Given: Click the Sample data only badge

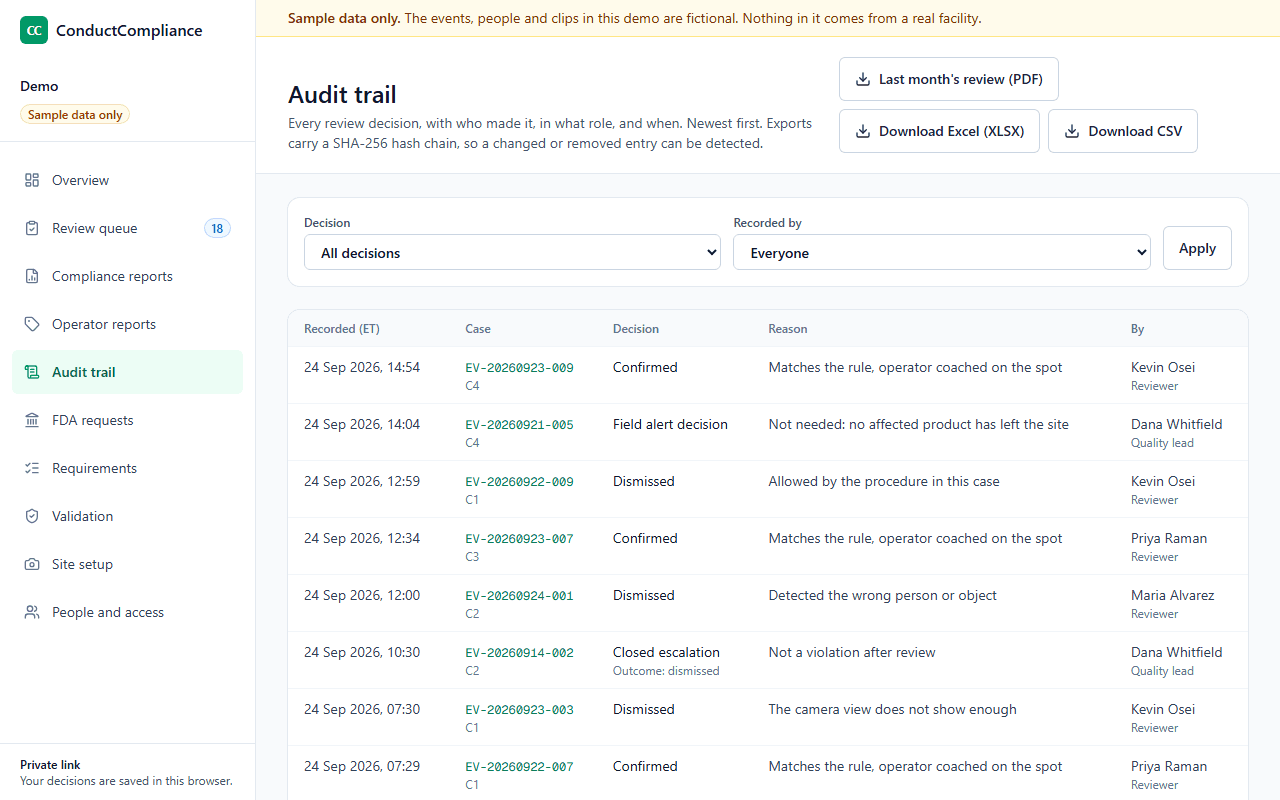Looking at the screenshot, I should click(75, 115).
